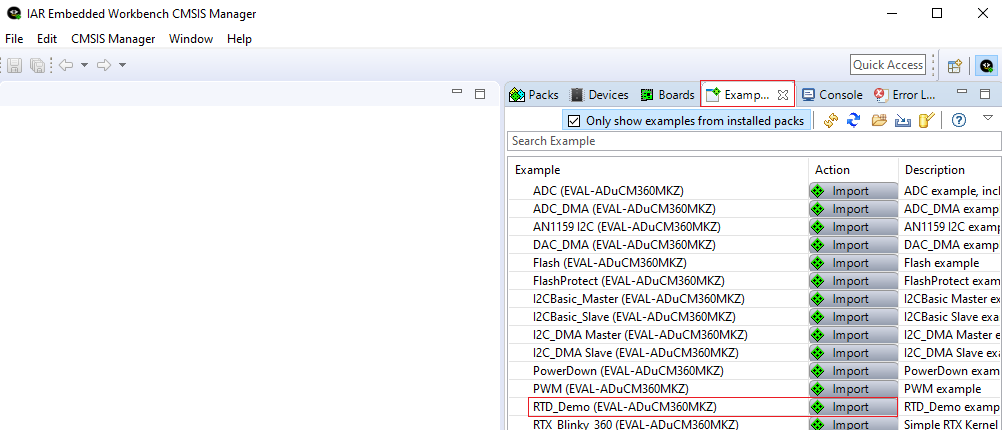Import the FlashProtect example

853,280
